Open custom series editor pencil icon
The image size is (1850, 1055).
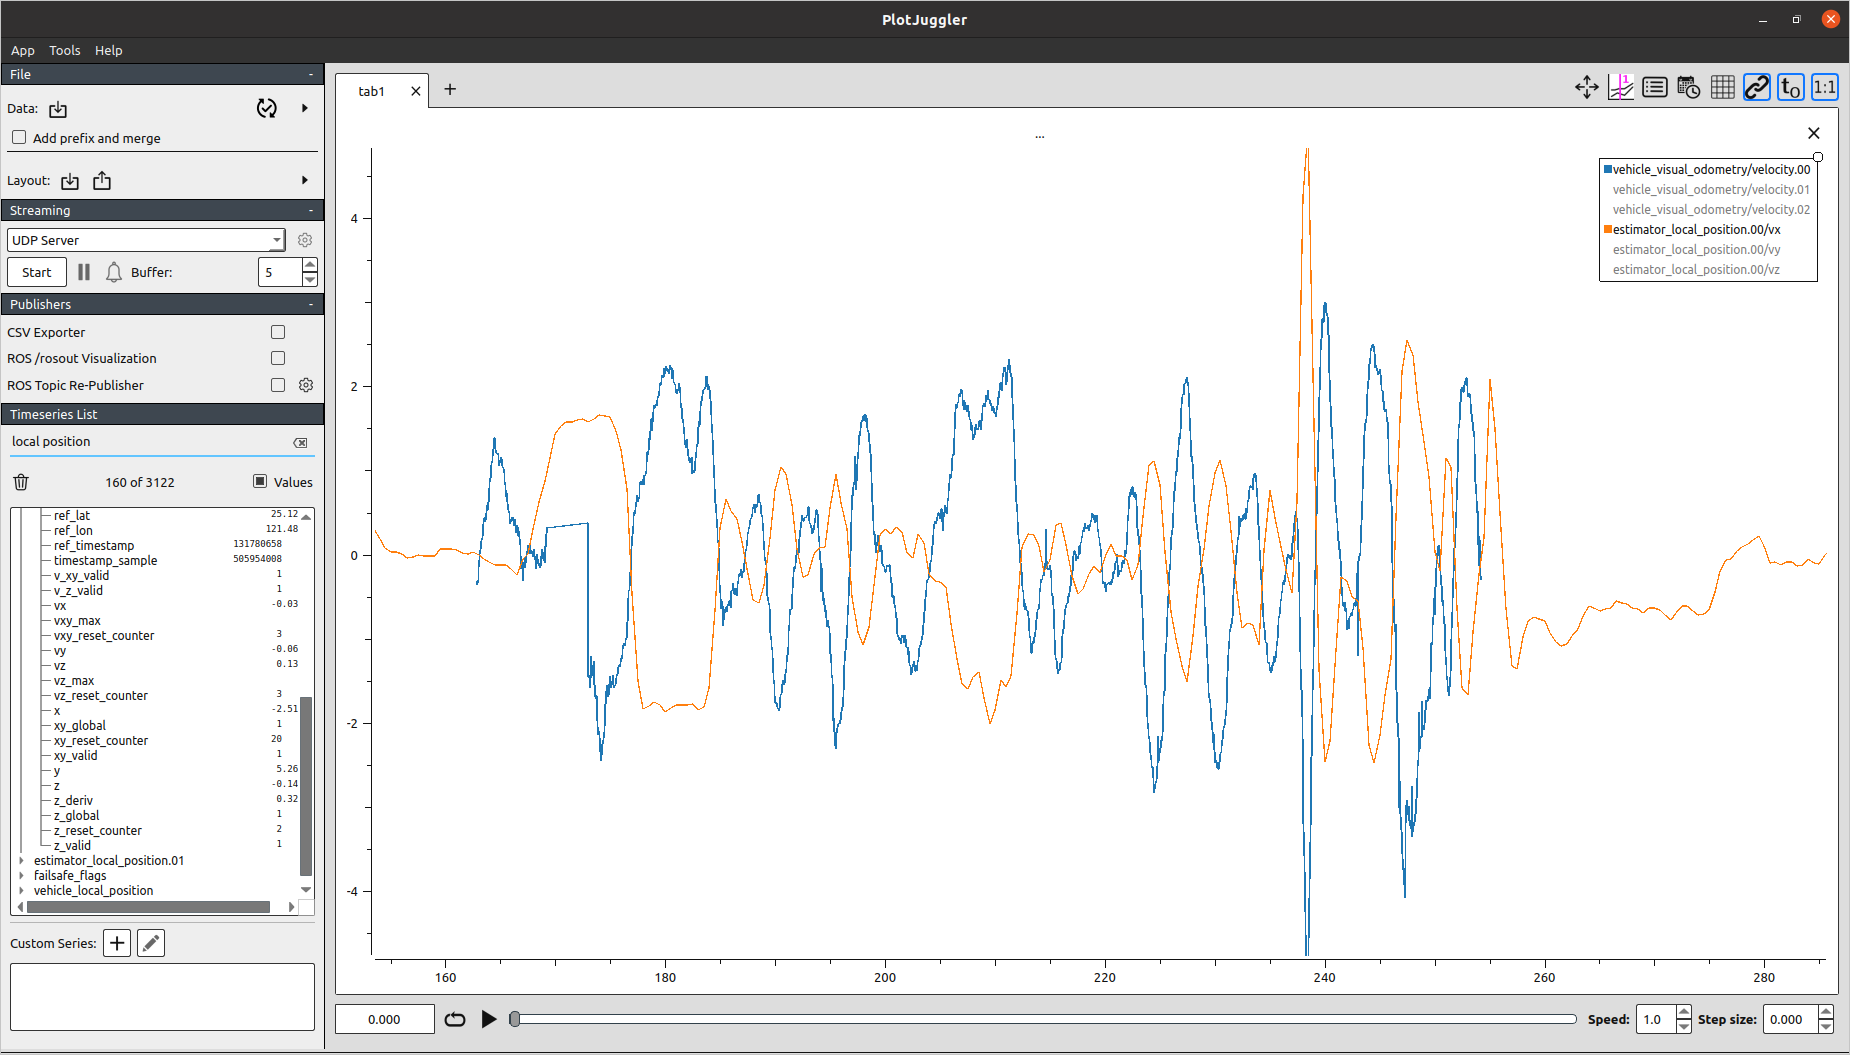click(151, 943)
